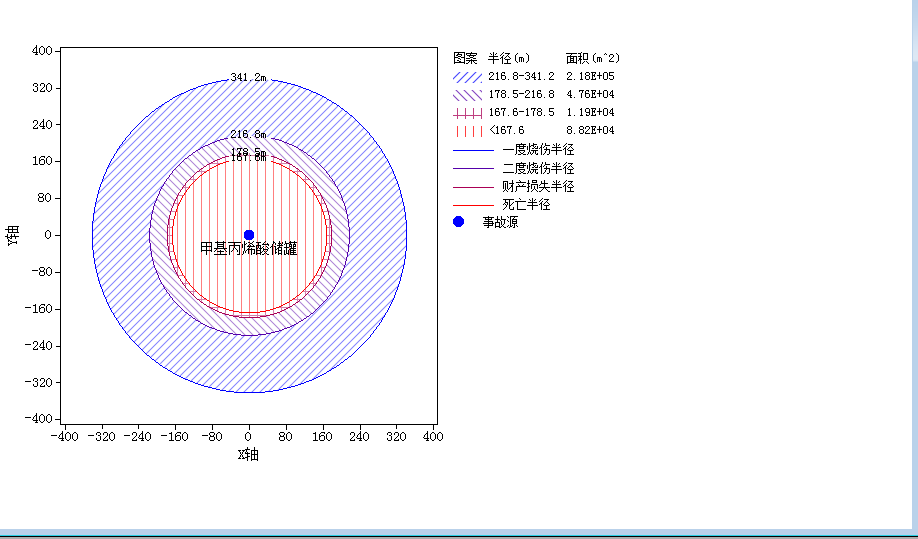Click the area value 8.82E+04
Image resolution: width=918 pixels, height=539 pixels.
pyautogui.click(x=590, y=131)
